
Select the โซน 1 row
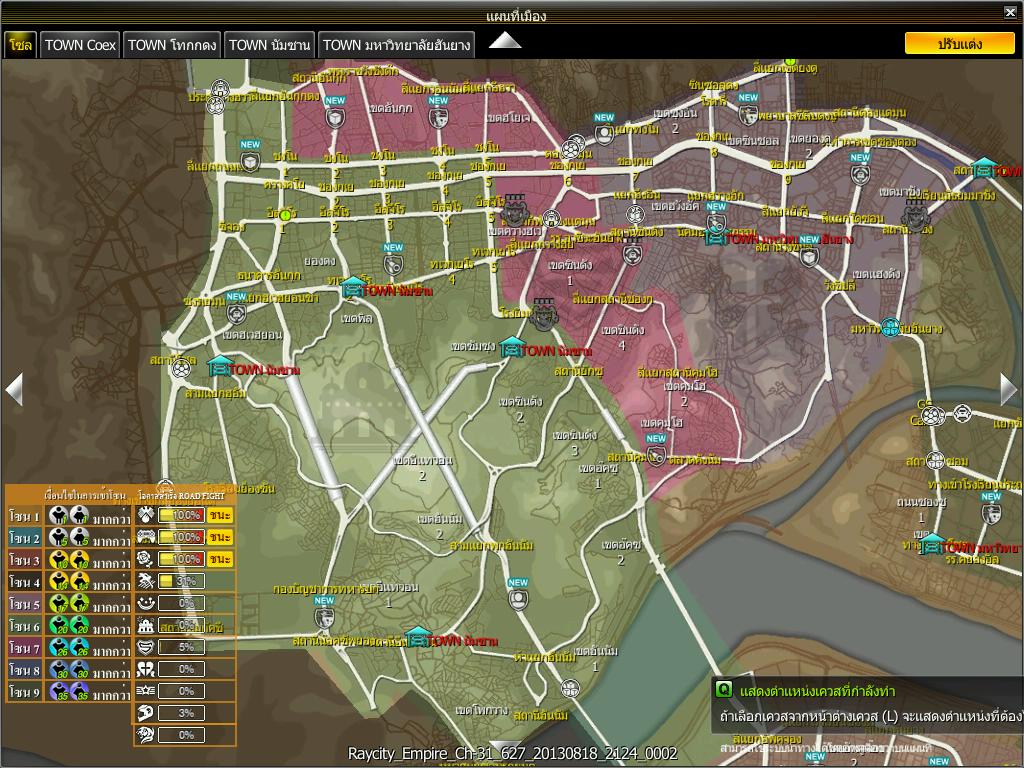[x=68, y=516]
